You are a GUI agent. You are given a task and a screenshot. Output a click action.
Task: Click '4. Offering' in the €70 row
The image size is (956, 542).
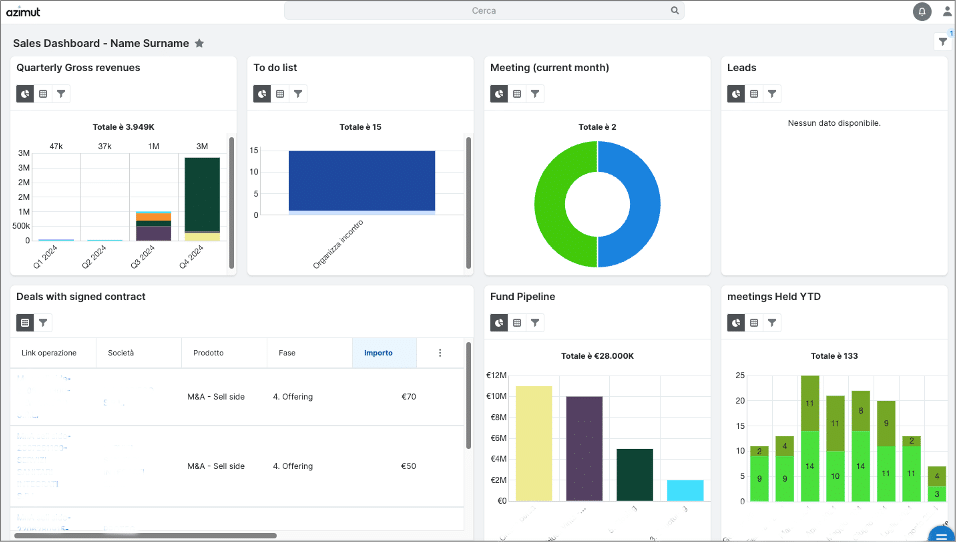pyautogui.click(x=293, y=397)
